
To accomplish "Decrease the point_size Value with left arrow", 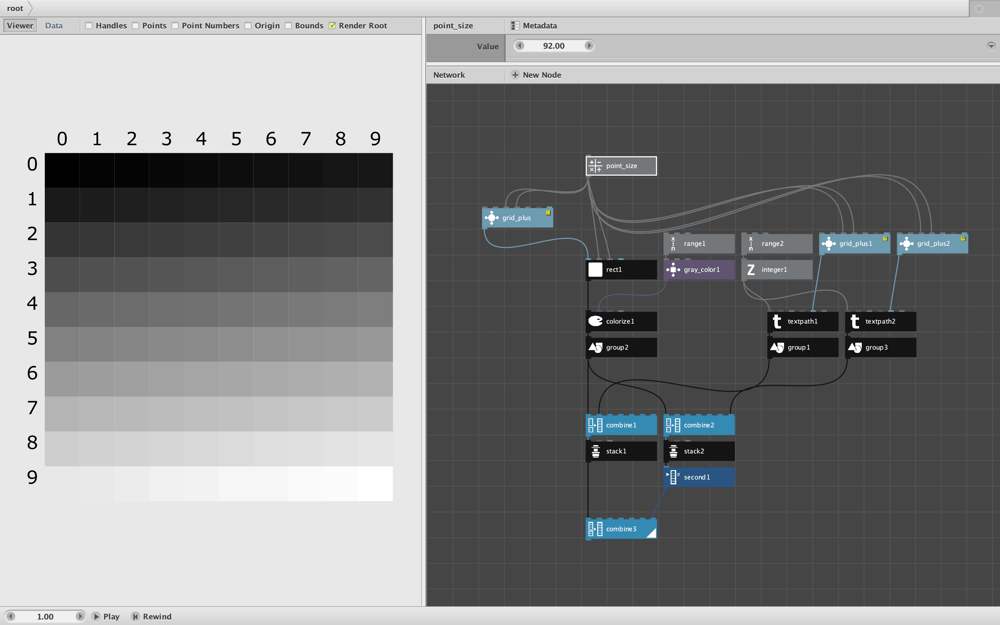I will (519, 46).
